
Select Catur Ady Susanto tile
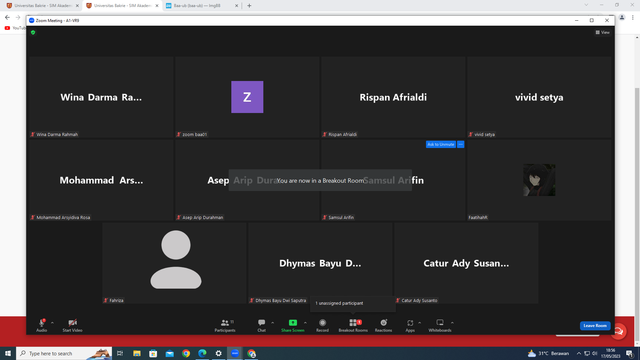(466, 263)
